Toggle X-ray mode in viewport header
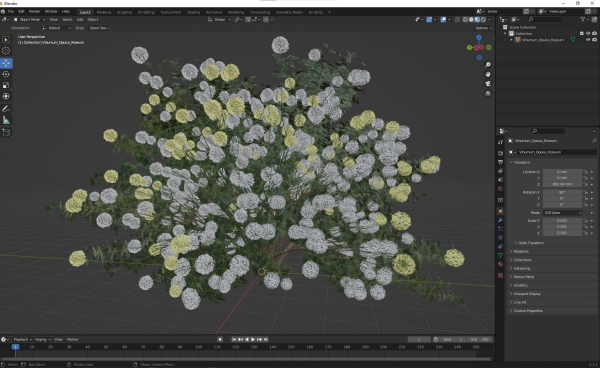Image resolution: width=600 pixels, height=368 pixels. (457, 20)
